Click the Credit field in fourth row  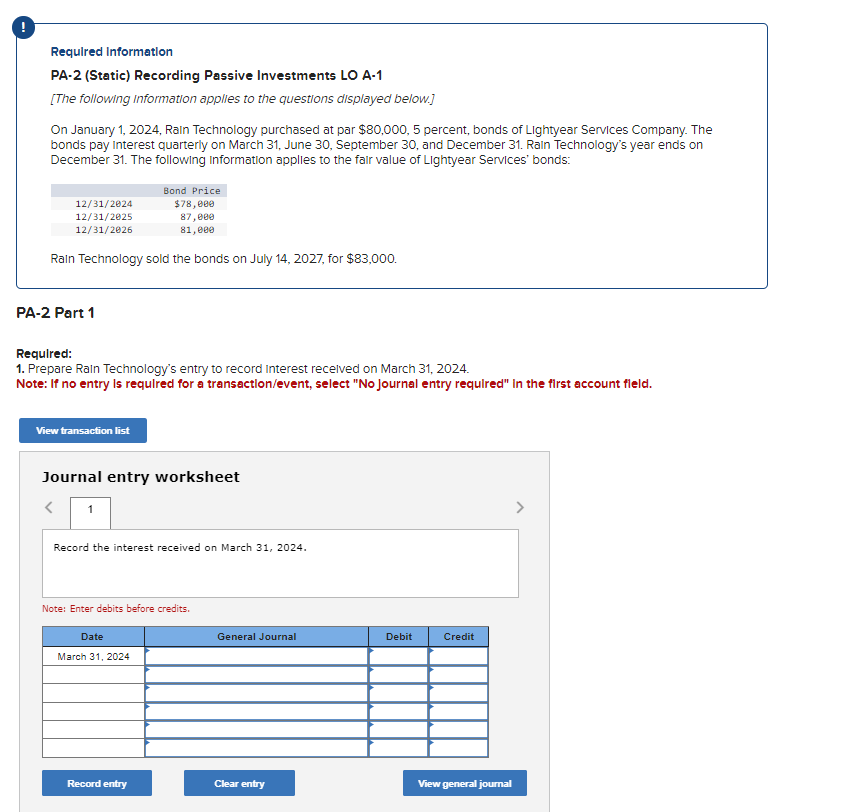click(459, 711)
